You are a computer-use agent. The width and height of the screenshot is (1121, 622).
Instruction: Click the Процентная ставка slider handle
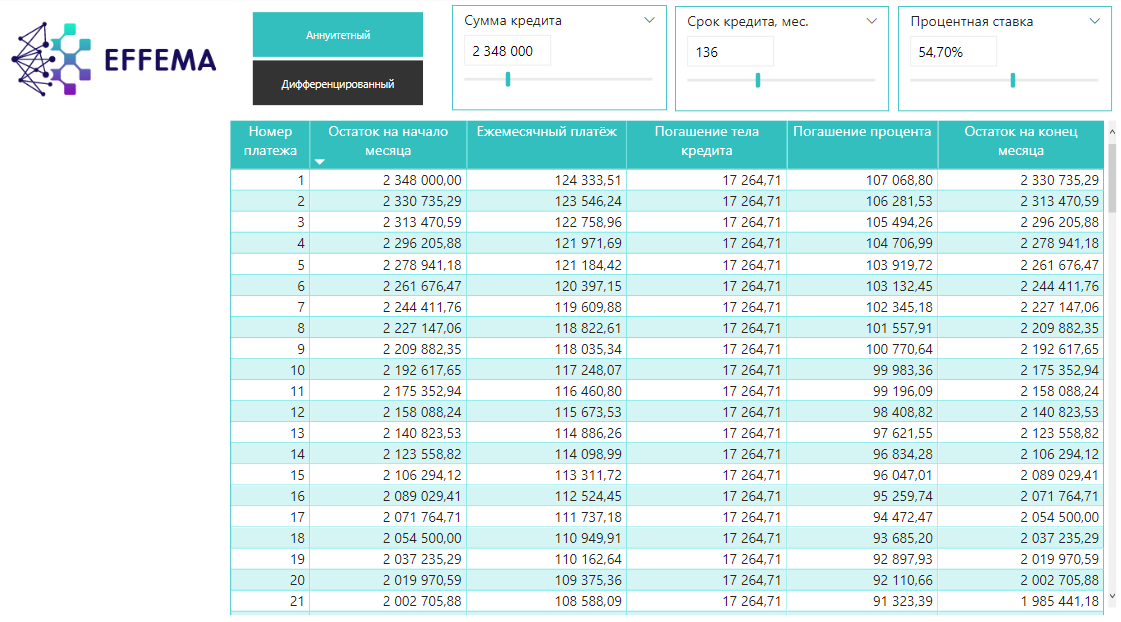tap(1013, 80)
